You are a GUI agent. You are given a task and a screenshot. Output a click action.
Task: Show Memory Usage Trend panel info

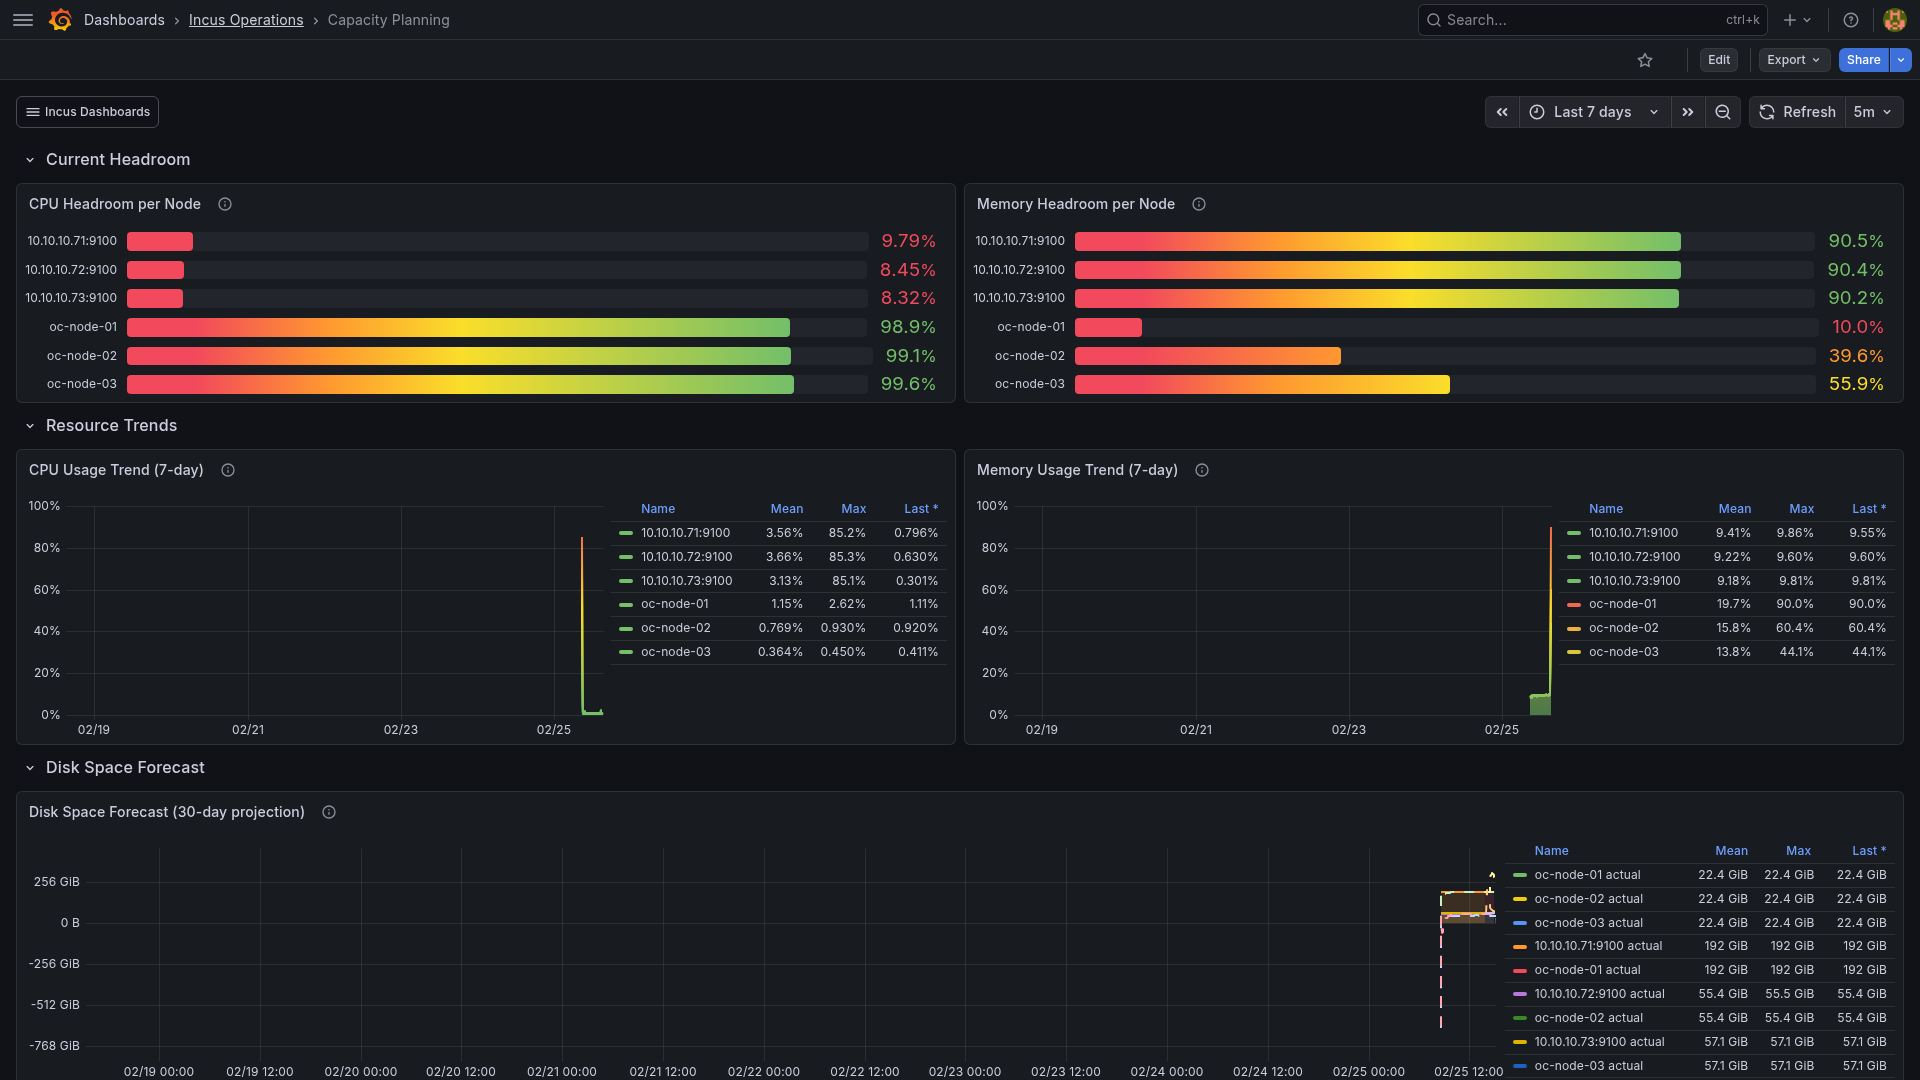click(1202, 470)
